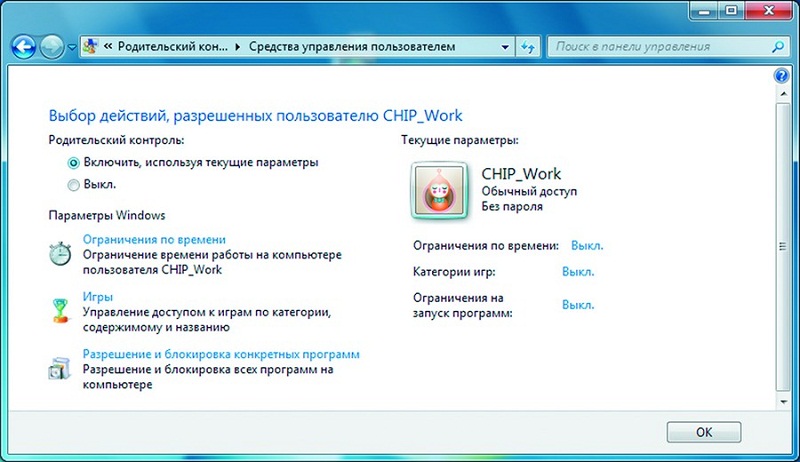Close the window with the red X
This screenshot has height=462, width=800.
(x=769, y=10)
